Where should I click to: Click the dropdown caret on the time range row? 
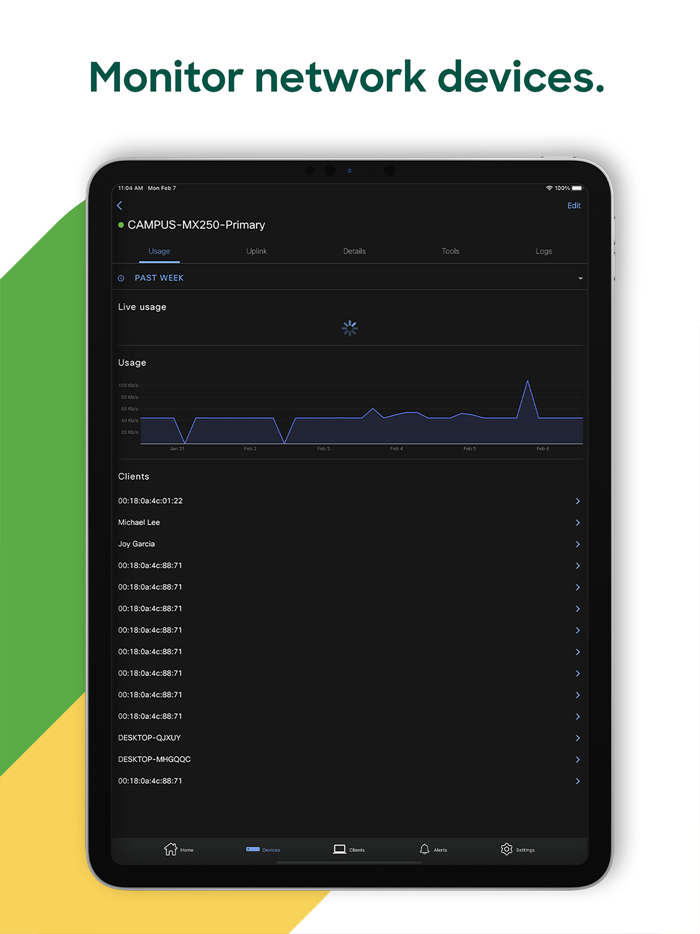[x=580, y=278]
